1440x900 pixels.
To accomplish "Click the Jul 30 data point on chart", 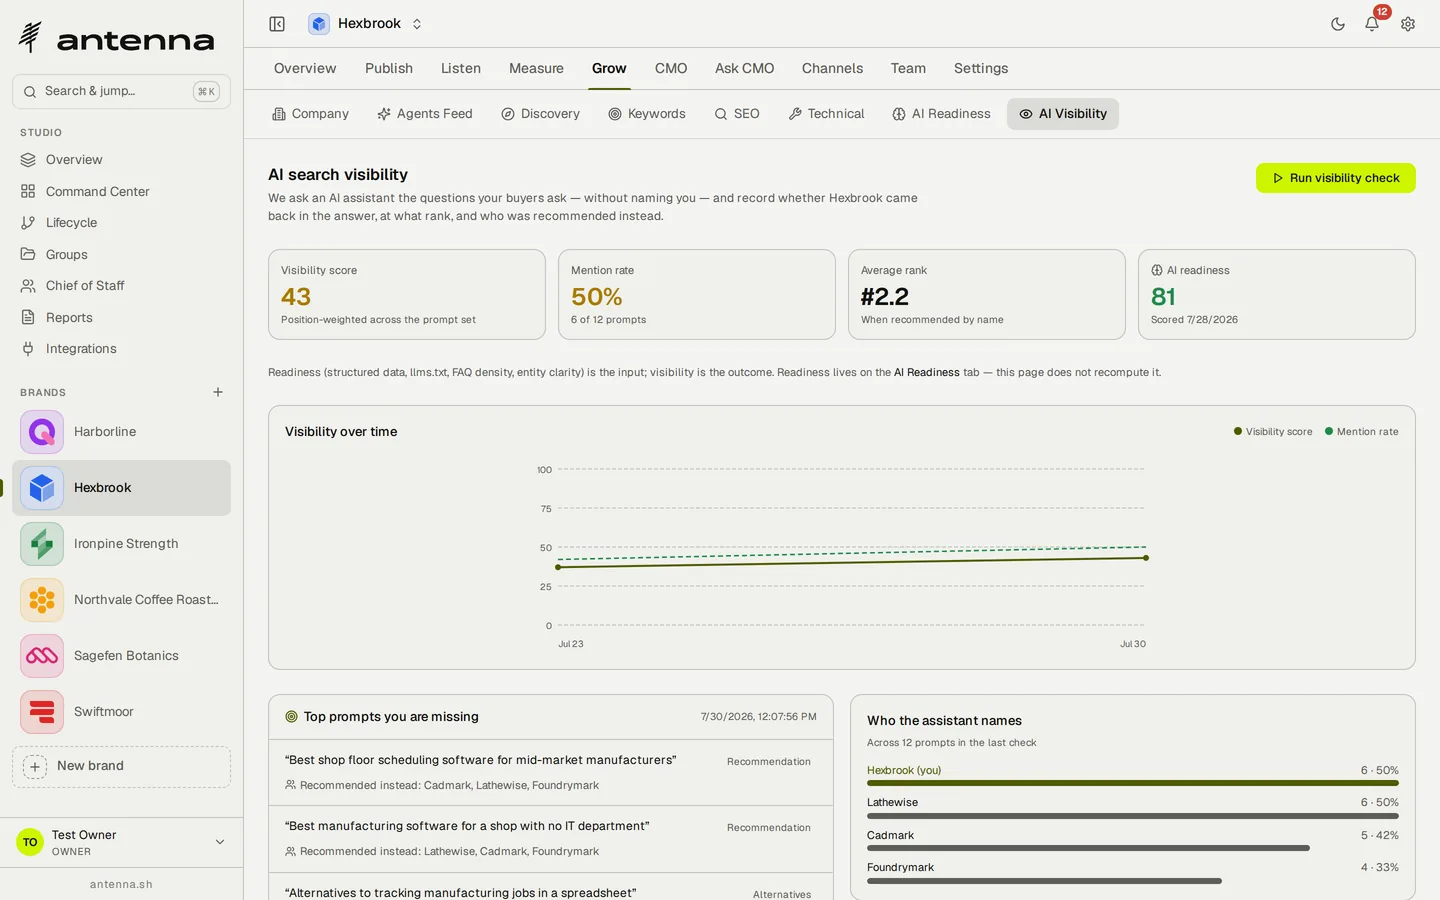I will 1146,558.
